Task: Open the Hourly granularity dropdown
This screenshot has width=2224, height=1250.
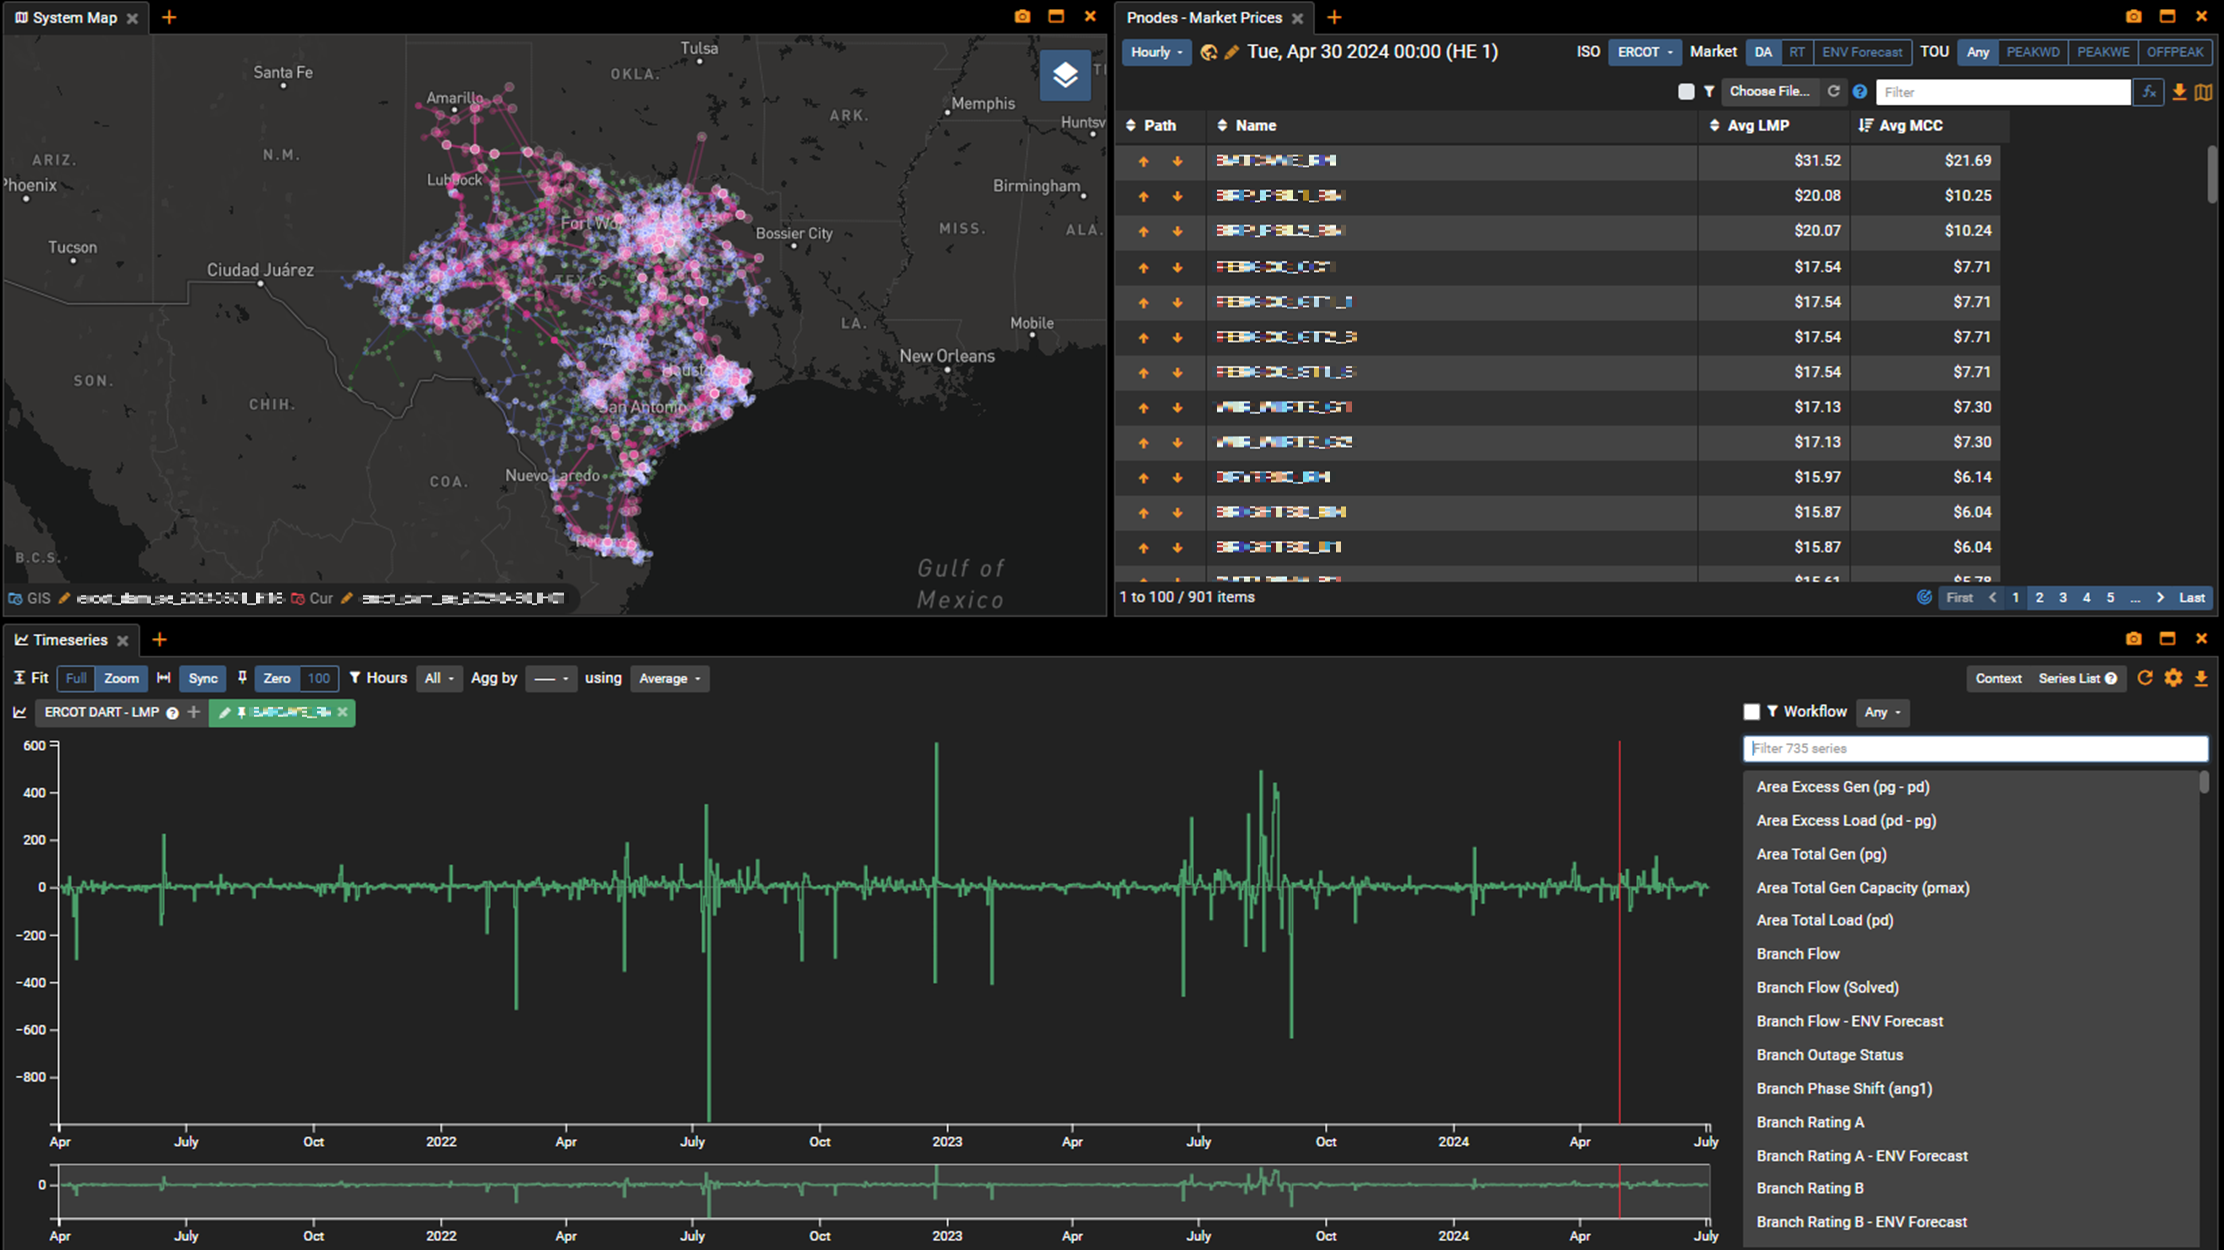Action: pos(1156,52)
